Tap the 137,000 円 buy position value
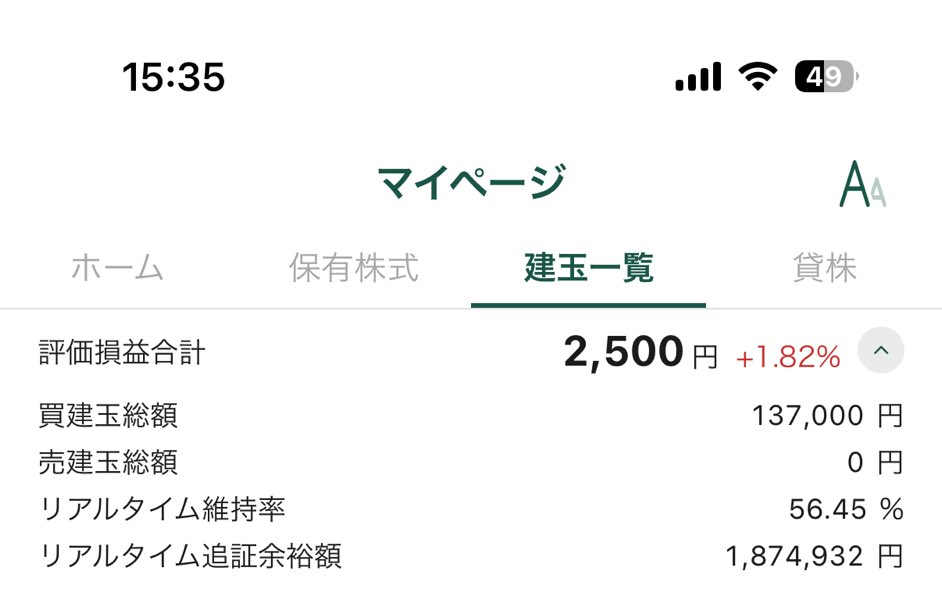Image resolution: width=942 pixels, height=592 pixels. [x=827, y=416]
